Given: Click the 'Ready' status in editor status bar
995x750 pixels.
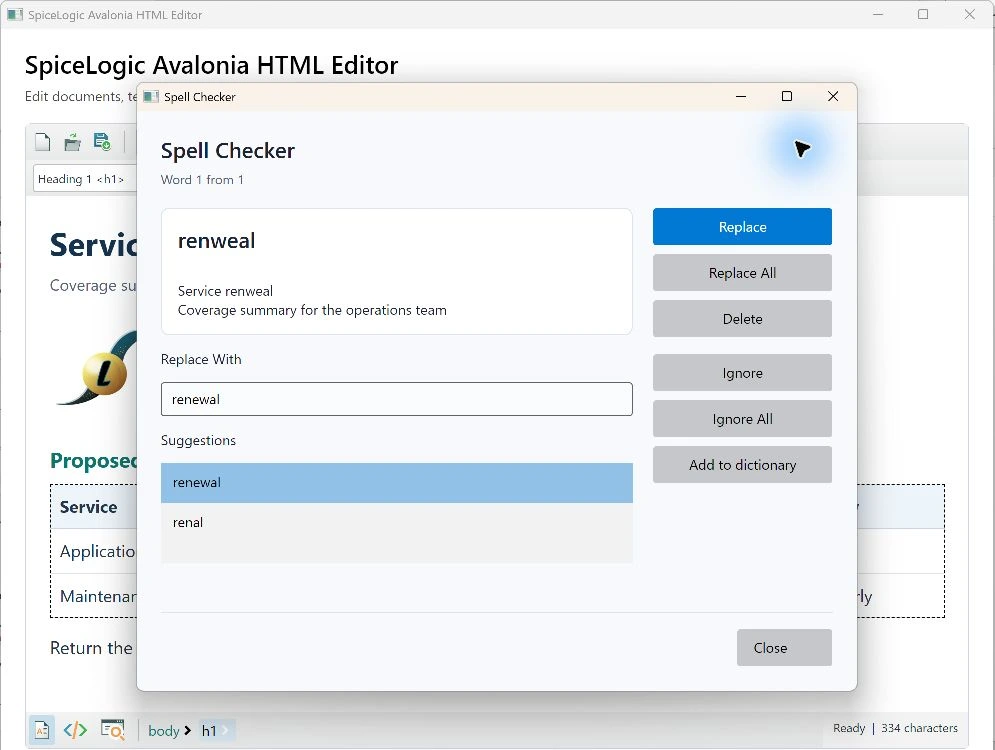Looking at the screenshot, I should click(849, 728).
